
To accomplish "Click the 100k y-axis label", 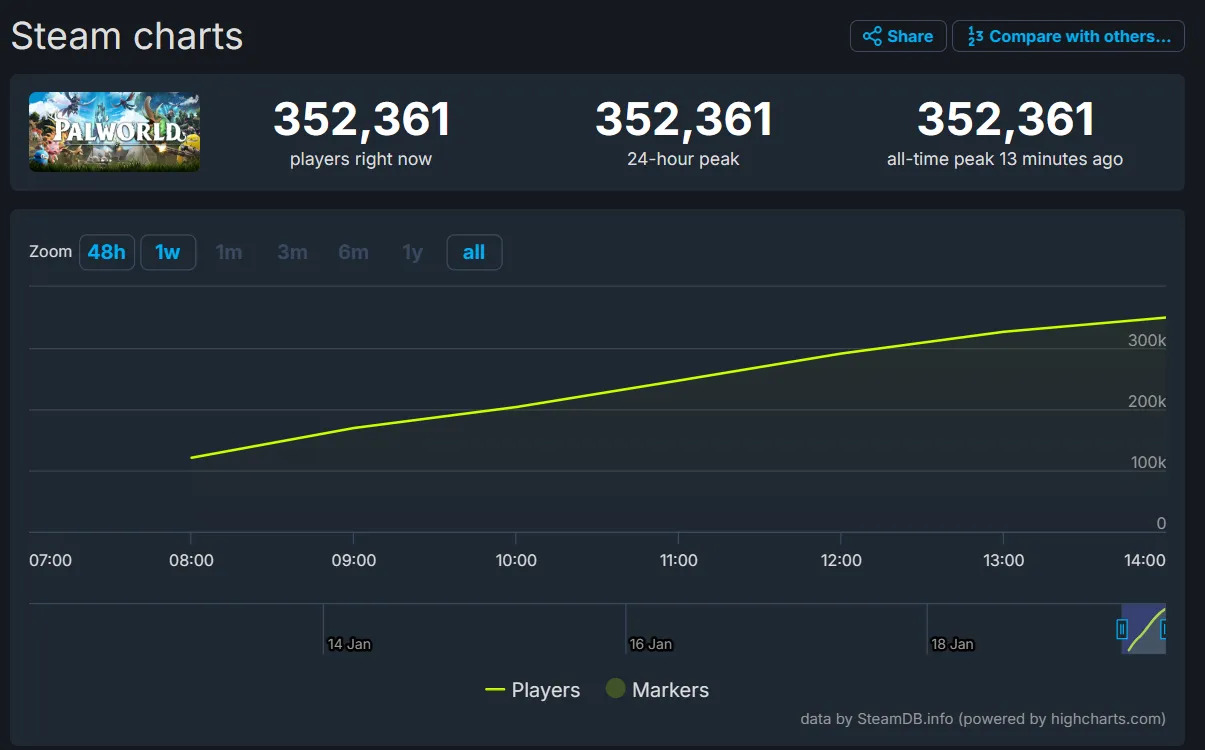I will click(1147, 462).
